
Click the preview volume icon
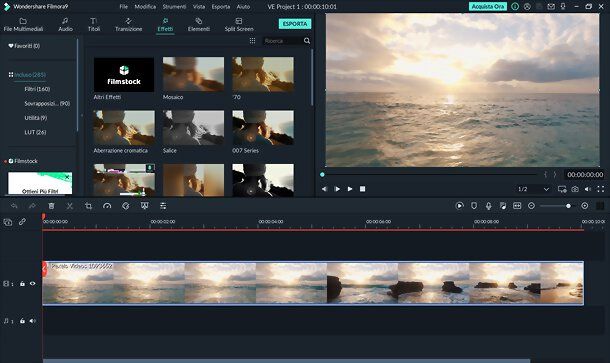point(588,189)
